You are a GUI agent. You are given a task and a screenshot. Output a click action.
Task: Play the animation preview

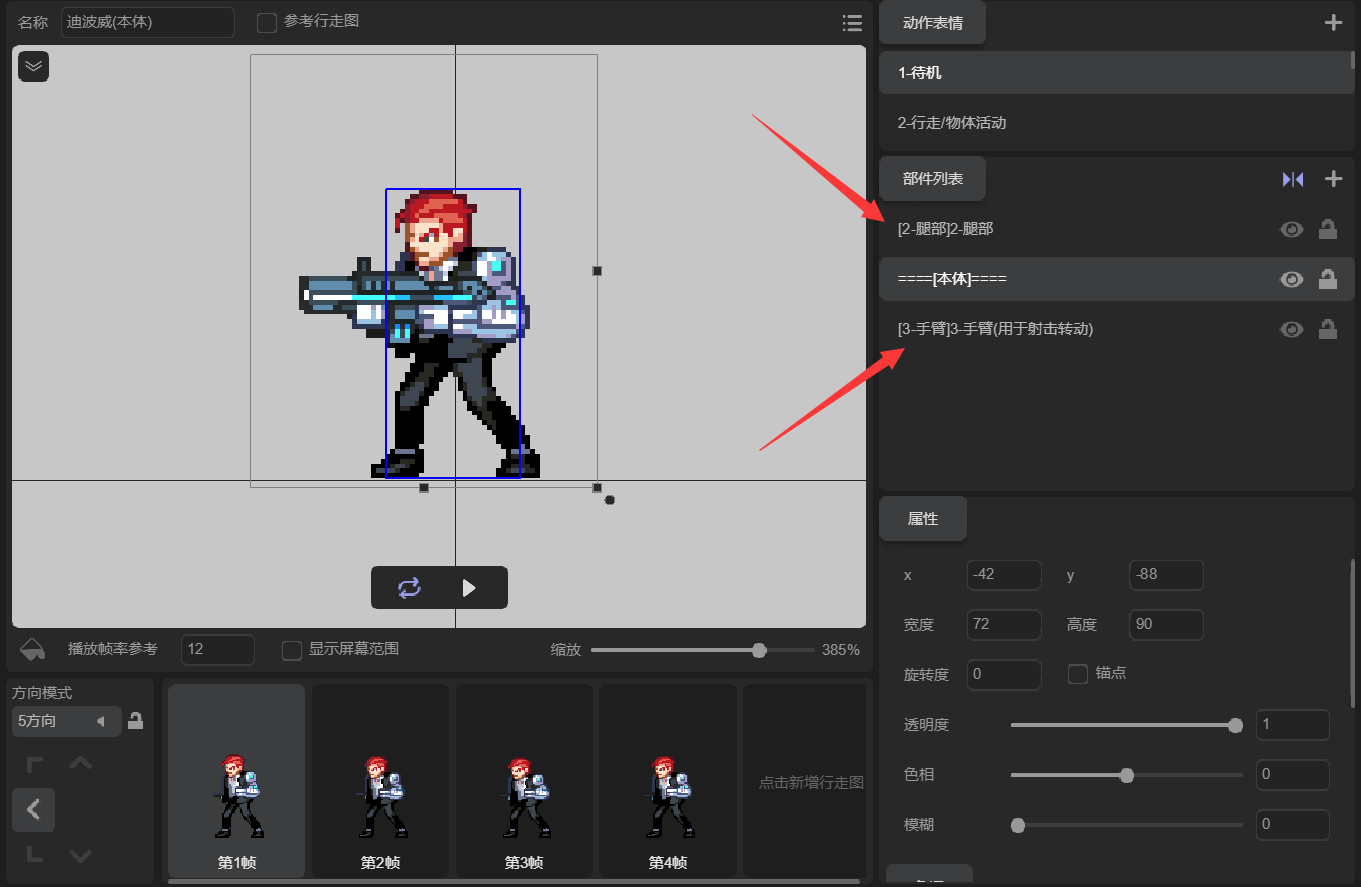pos(469,587)
